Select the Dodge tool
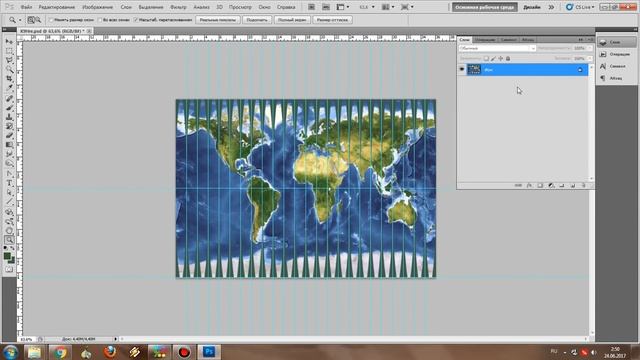 [9, 163]
